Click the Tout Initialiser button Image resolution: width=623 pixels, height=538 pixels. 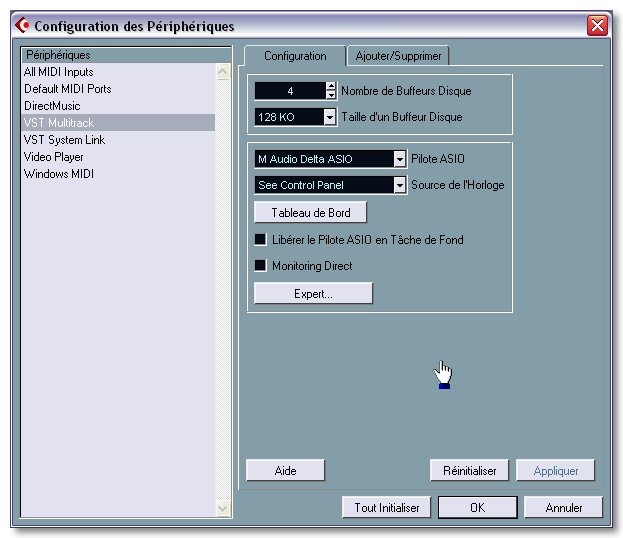coord(387,507)
